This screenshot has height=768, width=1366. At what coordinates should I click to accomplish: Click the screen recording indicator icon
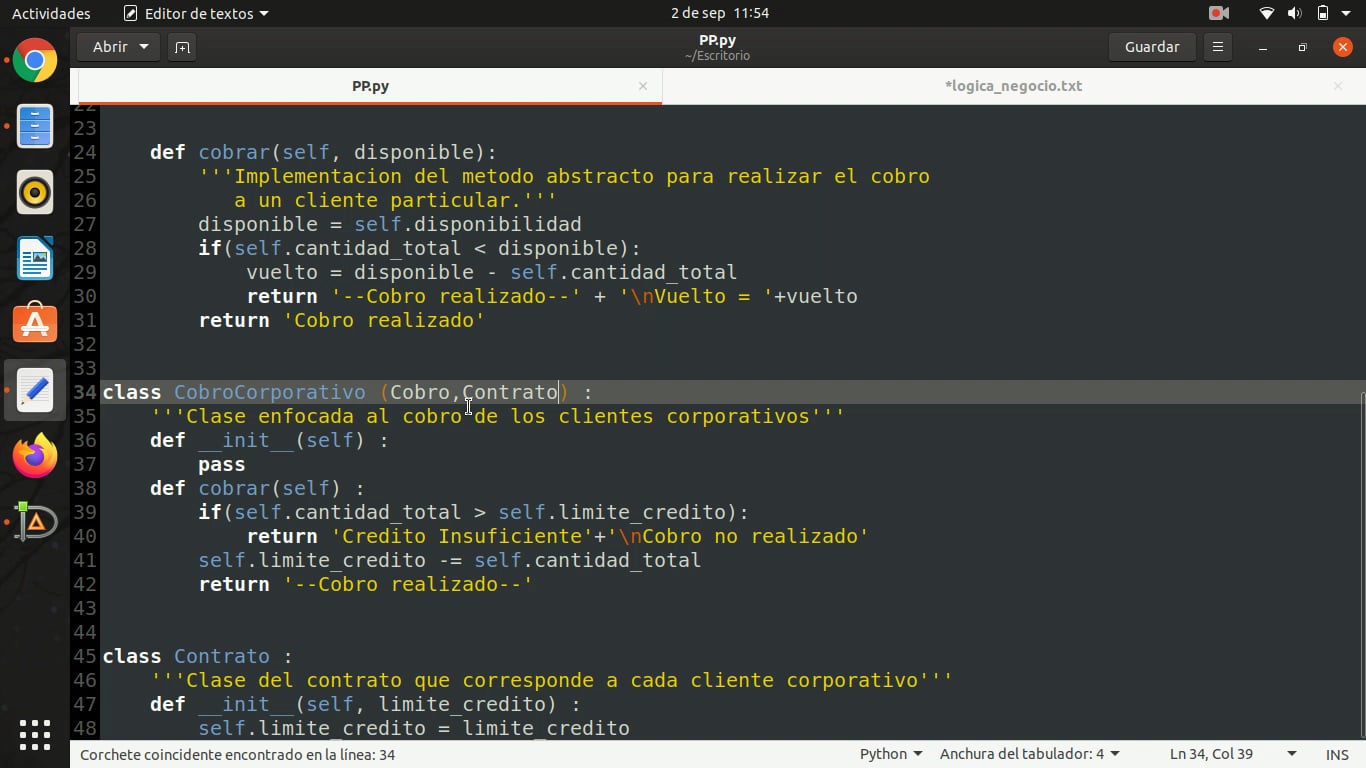click(x=1219, y=13)
